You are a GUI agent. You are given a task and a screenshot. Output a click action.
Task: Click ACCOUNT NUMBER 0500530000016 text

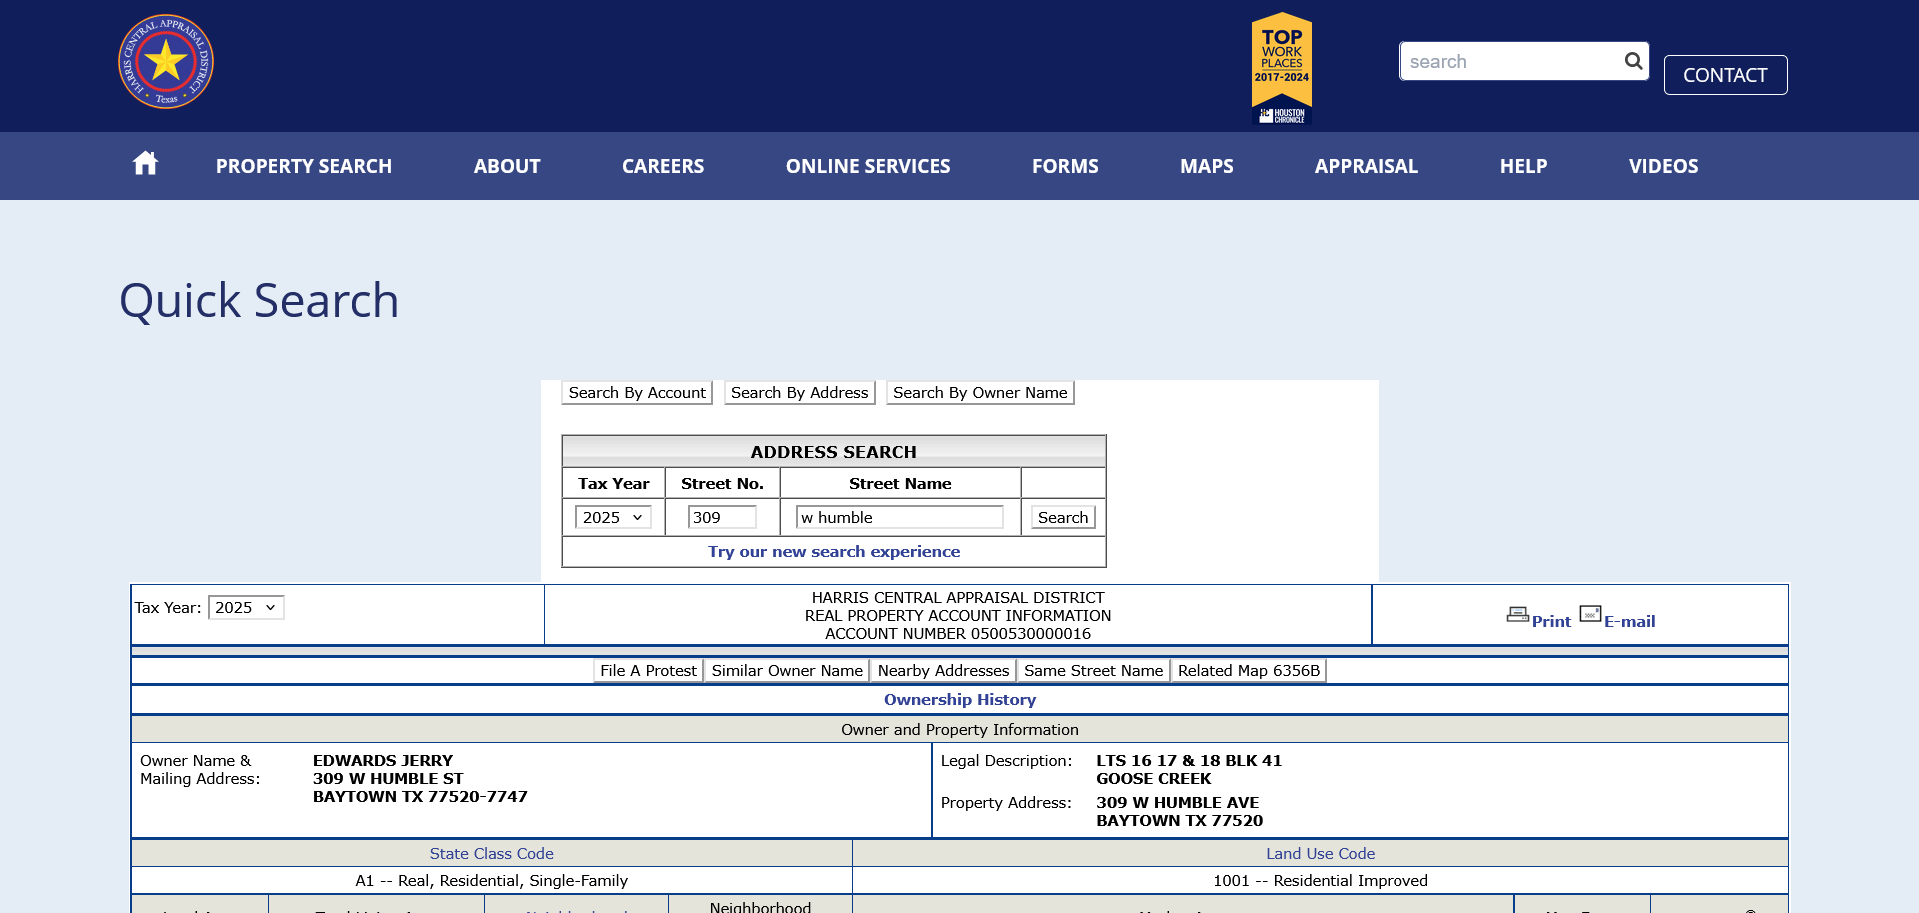958,634
